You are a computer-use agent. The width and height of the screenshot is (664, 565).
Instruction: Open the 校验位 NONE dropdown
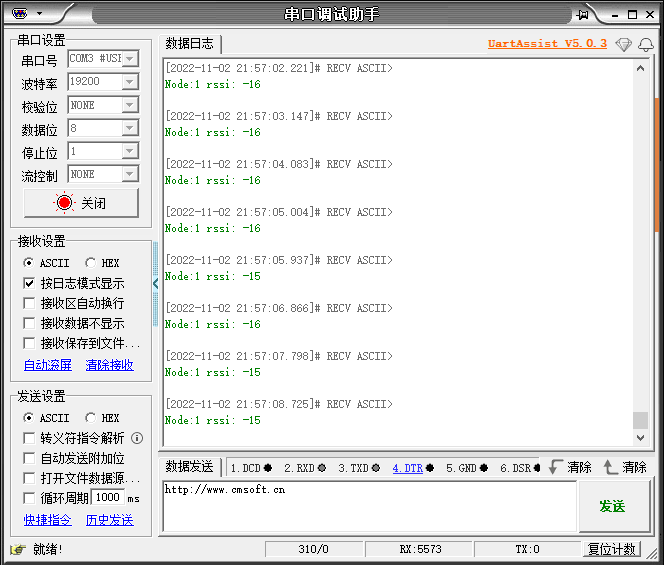point(130,105)
